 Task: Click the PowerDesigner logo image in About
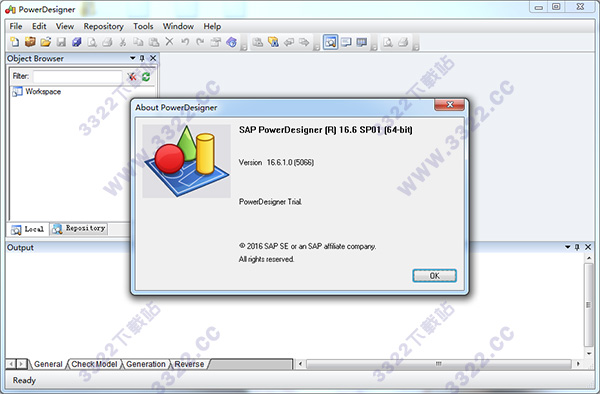[x=186, y=161]
